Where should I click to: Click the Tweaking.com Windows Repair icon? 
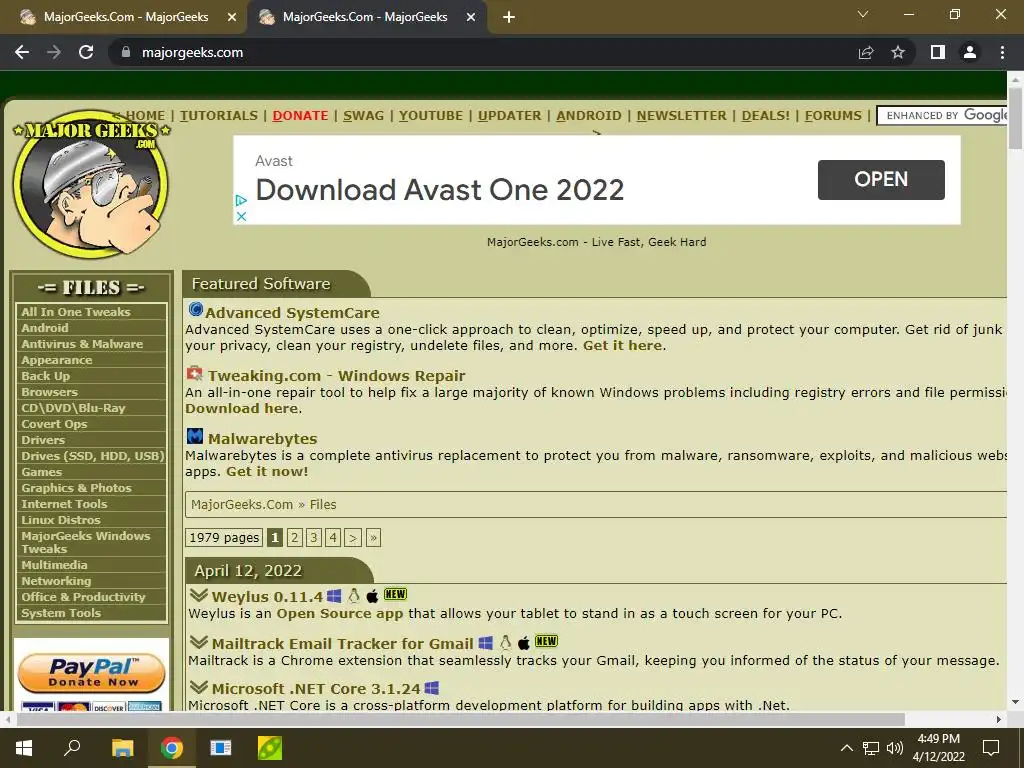[195, 374]
